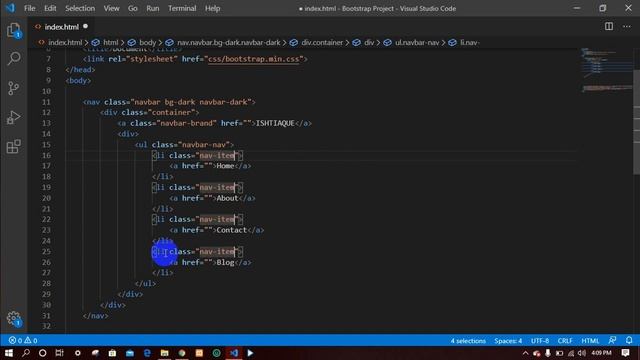640x360 pixels.
Task: Click the li.nav- breadcrumb segment
Action: click(470, 42)
